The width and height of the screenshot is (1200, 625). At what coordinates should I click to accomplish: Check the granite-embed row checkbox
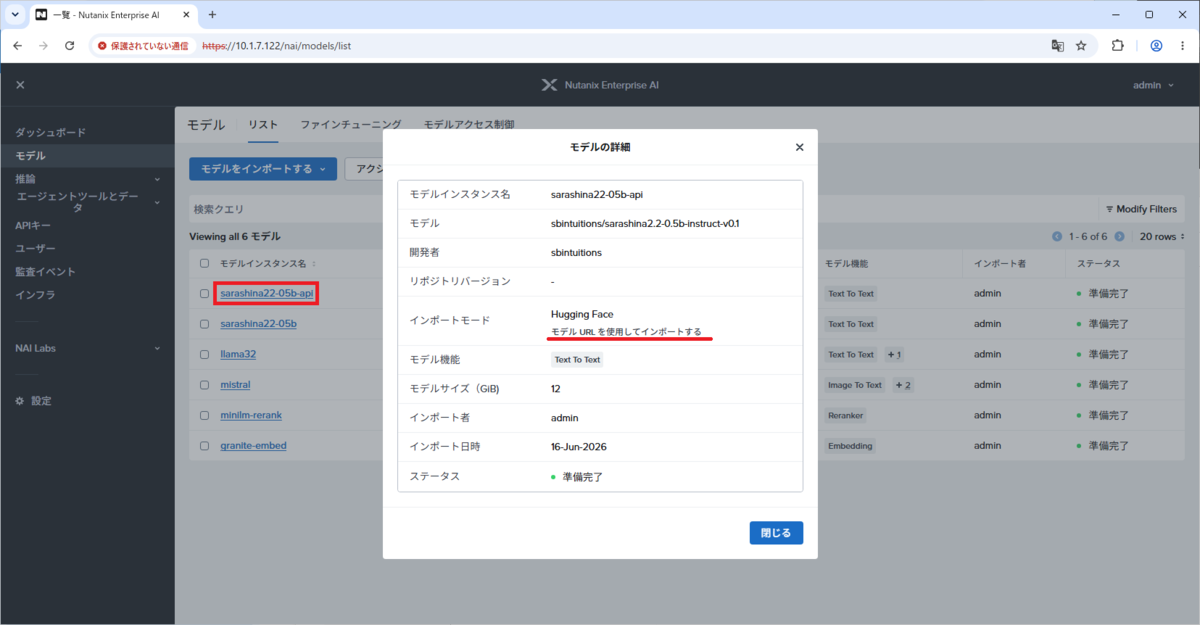click(205, 445)
